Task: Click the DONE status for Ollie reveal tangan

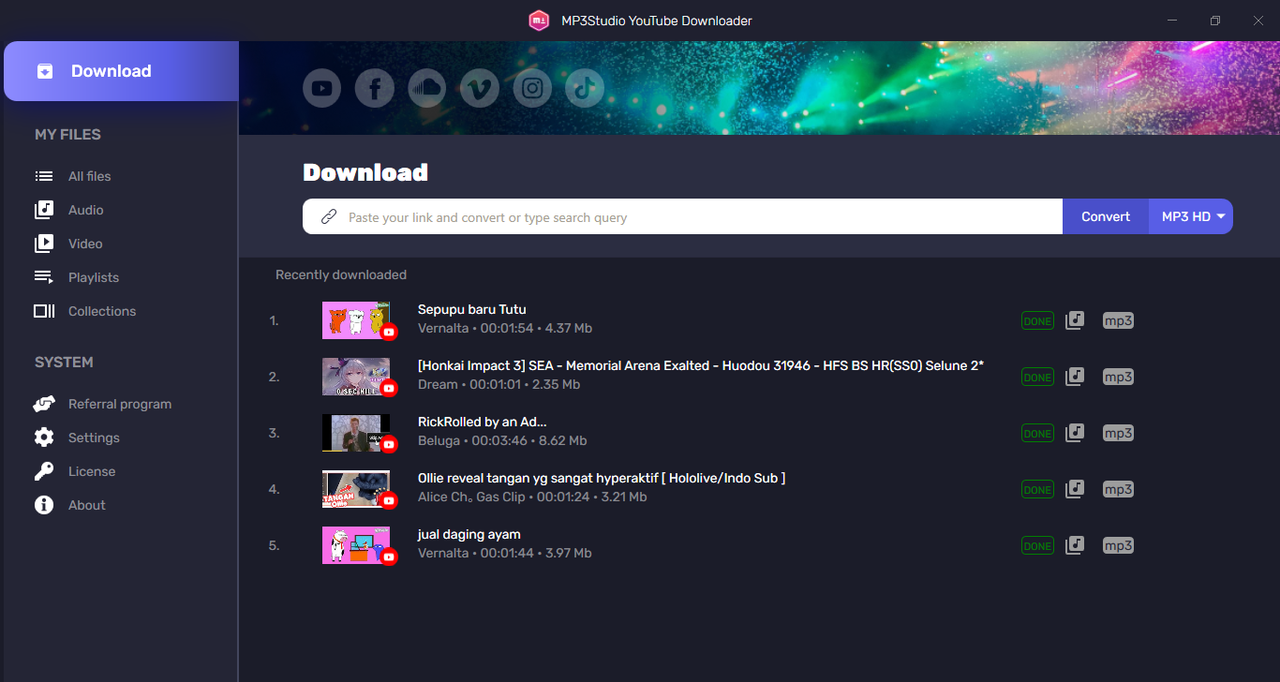Action: point(1037,489)
